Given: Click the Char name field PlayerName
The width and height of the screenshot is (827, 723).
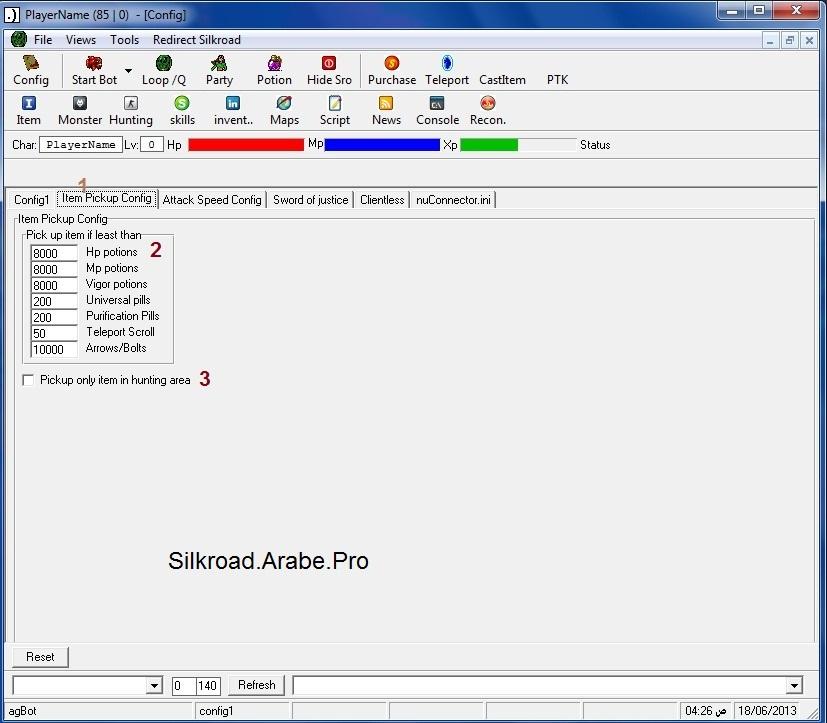Looking at the screenshot, I should tap(81, 145).
